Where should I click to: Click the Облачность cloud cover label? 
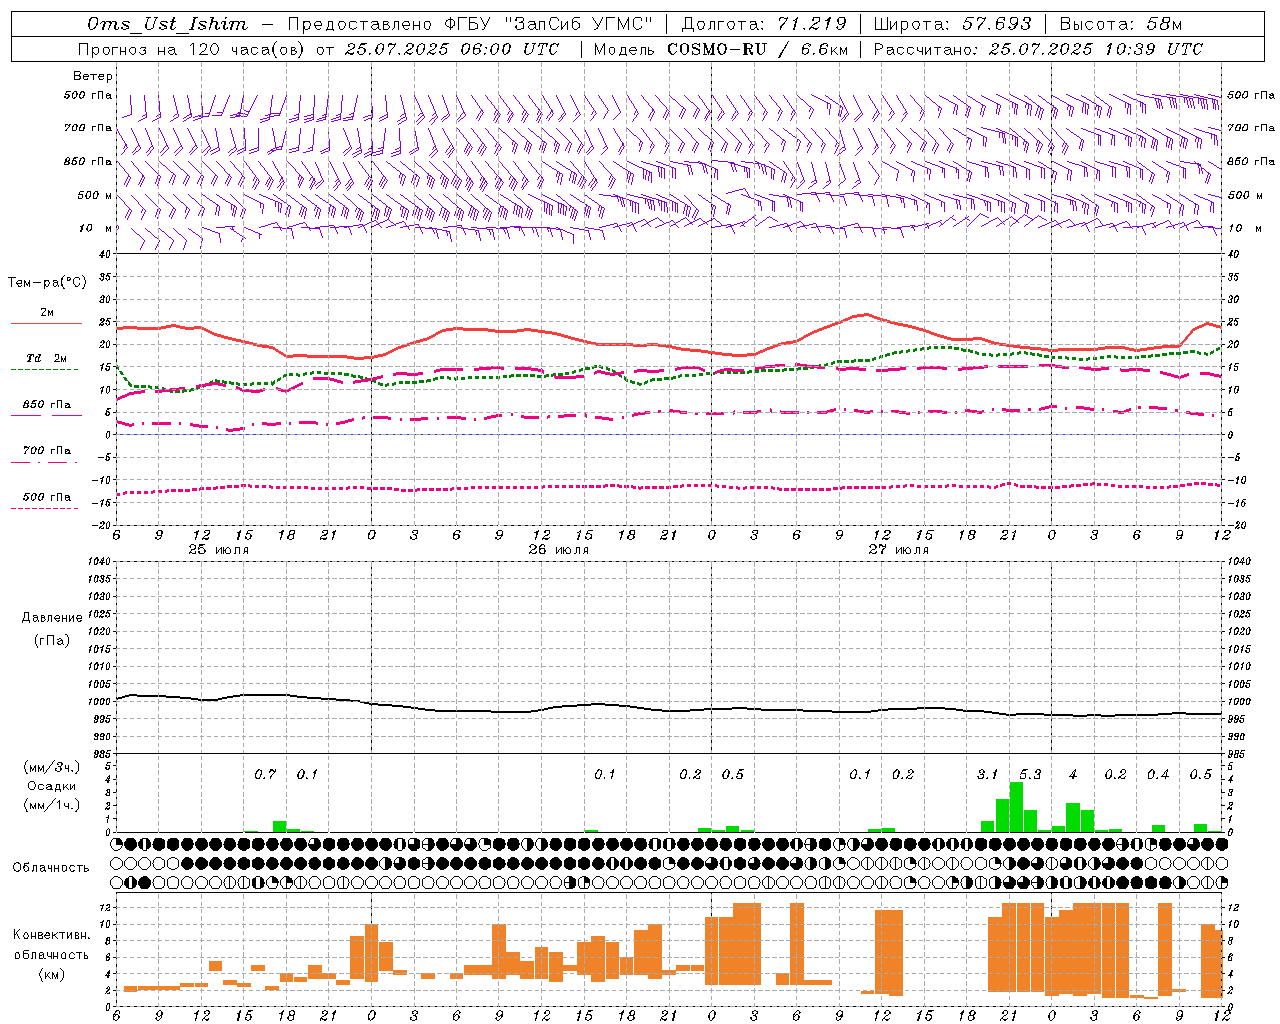tap(50, 868)
